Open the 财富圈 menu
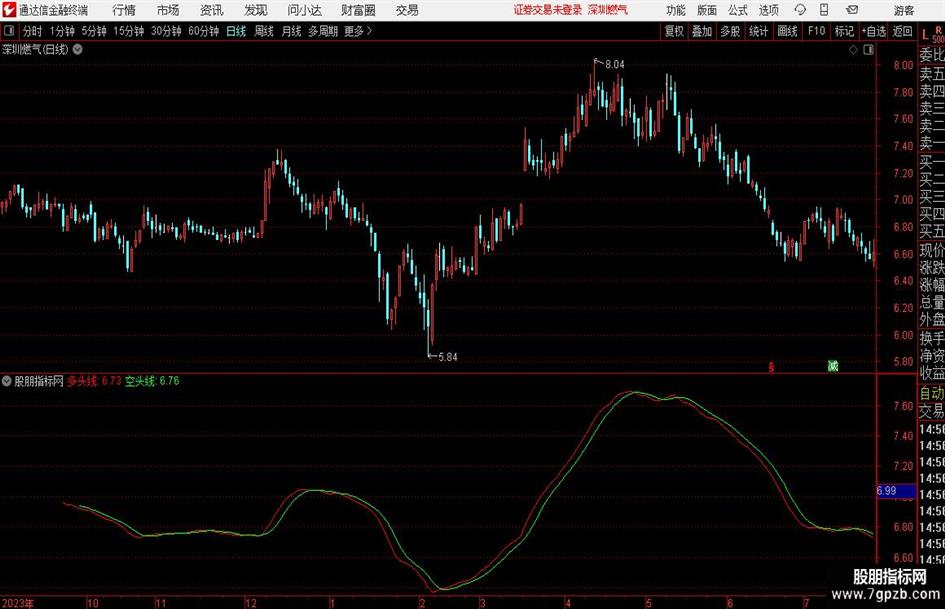945x609 pixels. pyautogui.click(x=358, y=10)
